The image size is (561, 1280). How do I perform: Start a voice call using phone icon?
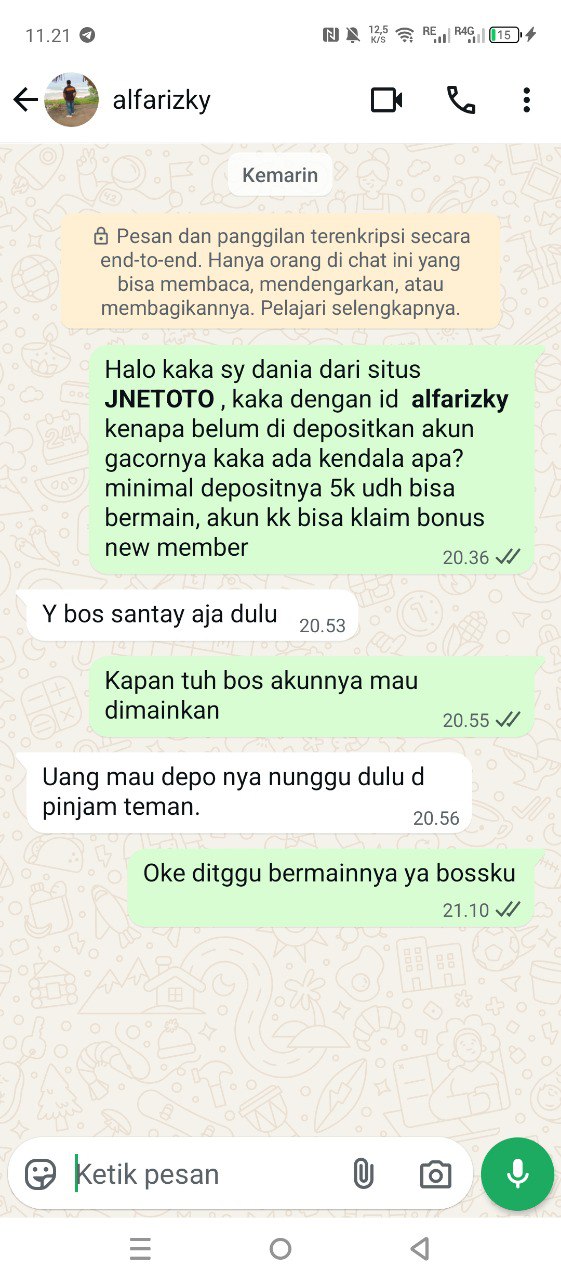(461, 100)
